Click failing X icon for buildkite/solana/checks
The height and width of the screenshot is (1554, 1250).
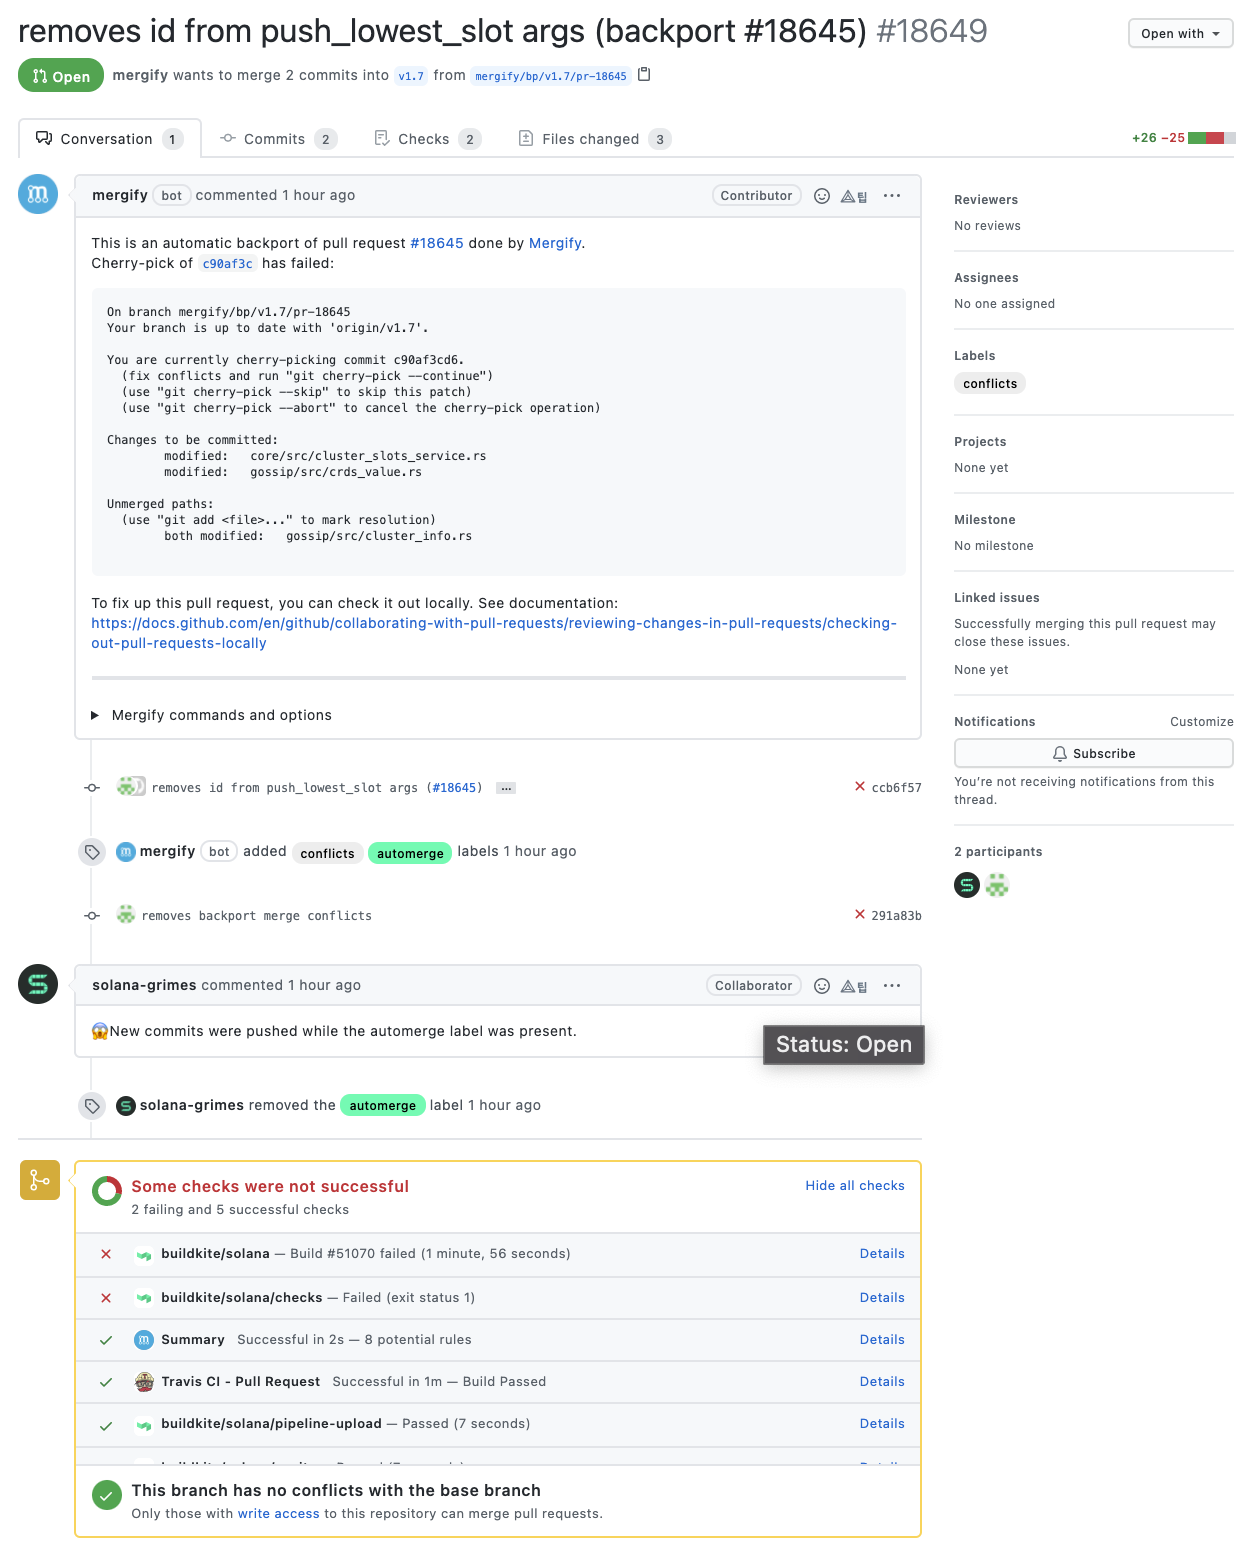(x=106, y=1298)
